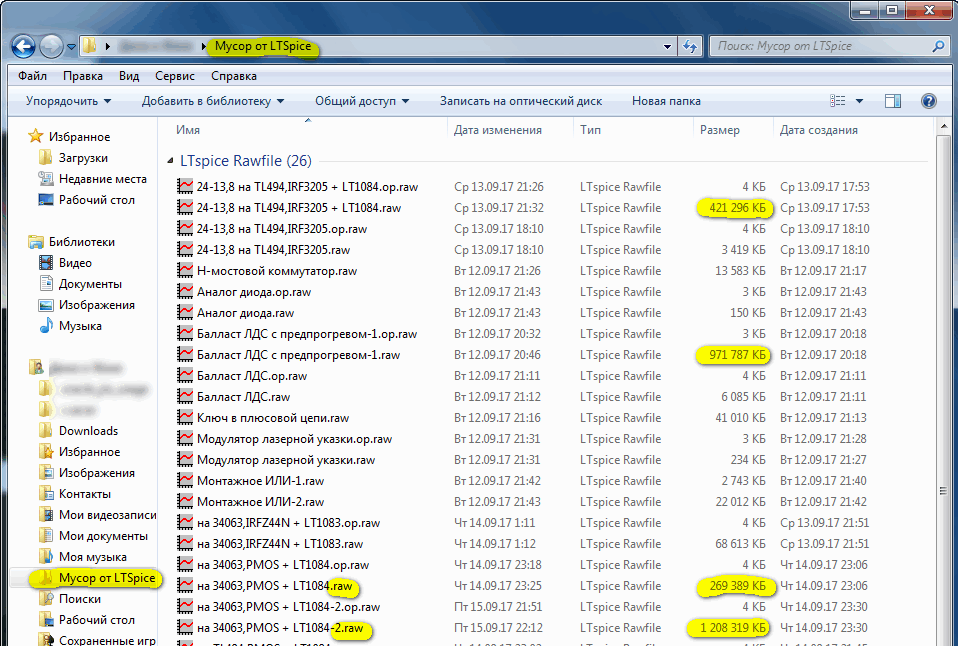This screenshot has width=958, height=646.
Task: Click the folder icon in the address bar
Action: [90, 46]
